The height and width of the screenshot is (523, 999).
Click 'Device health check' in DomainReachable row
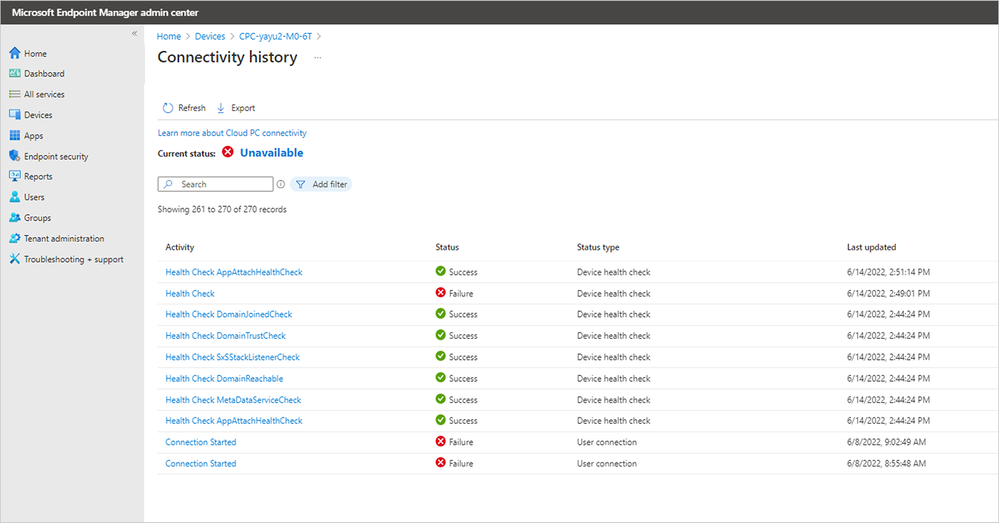614,378
